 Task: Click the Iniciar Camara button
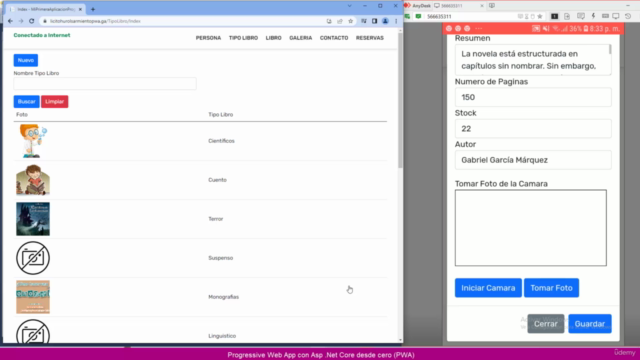click(x=488, y=288)
